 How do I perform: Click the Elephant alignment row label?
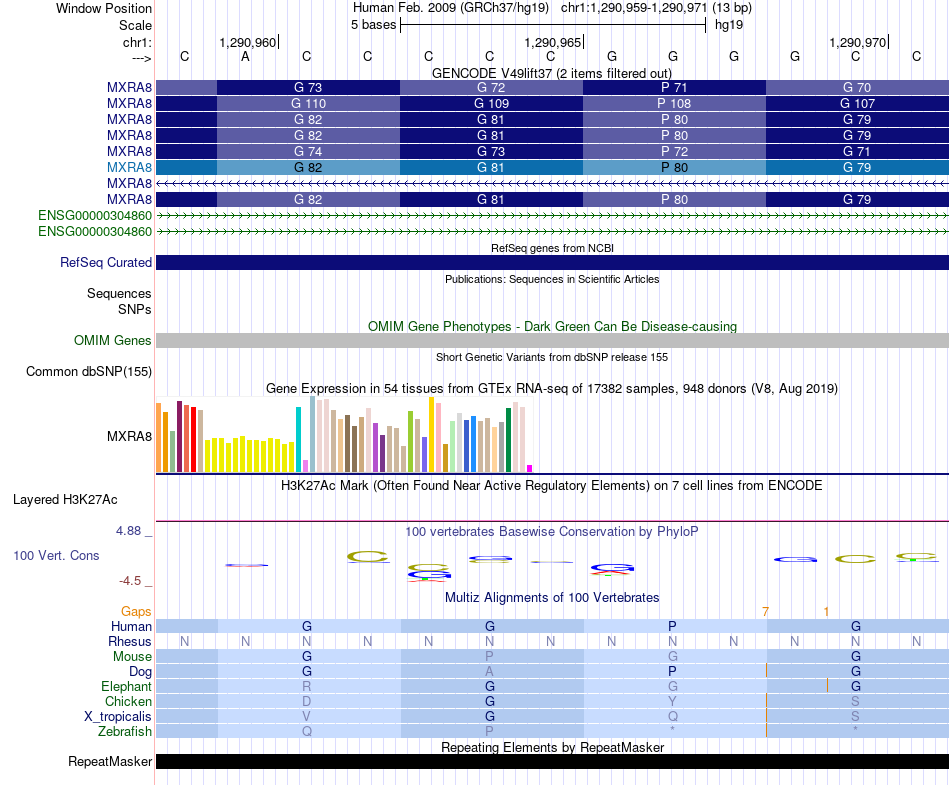click(127, 686)
